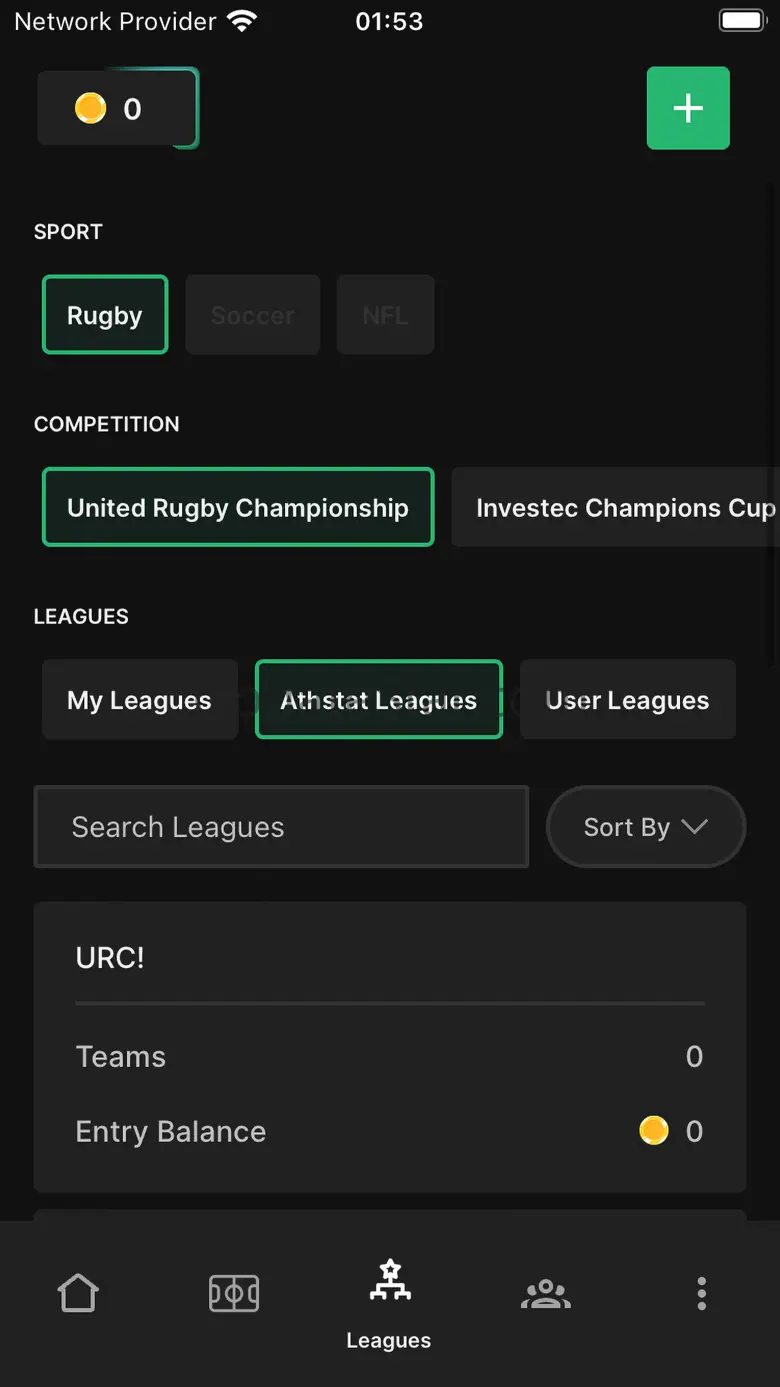Select the Rugby sport option
This screenshot has width=780, height=1387.
[x=105, y=315]
